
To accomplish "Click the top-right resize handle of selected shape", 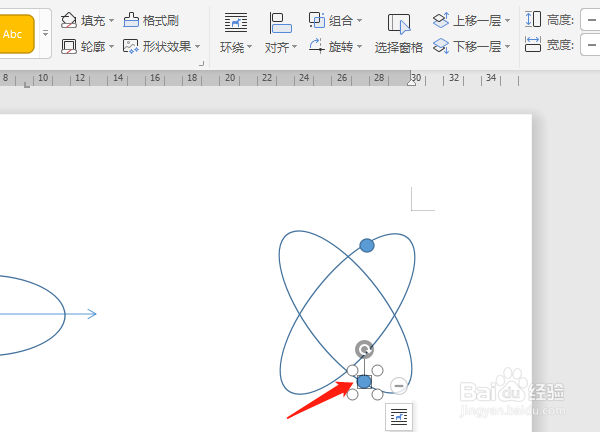I will pos(377,370).
